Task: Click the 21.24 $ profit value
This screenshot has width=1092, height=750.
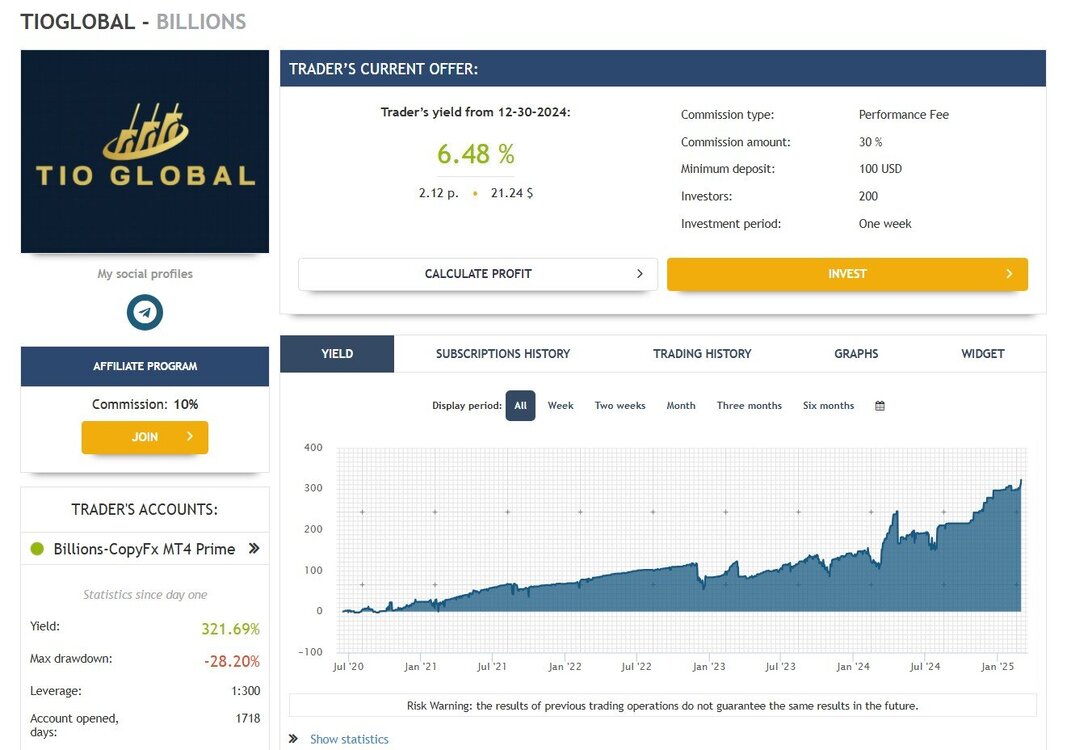Action: tap(512, 193)
